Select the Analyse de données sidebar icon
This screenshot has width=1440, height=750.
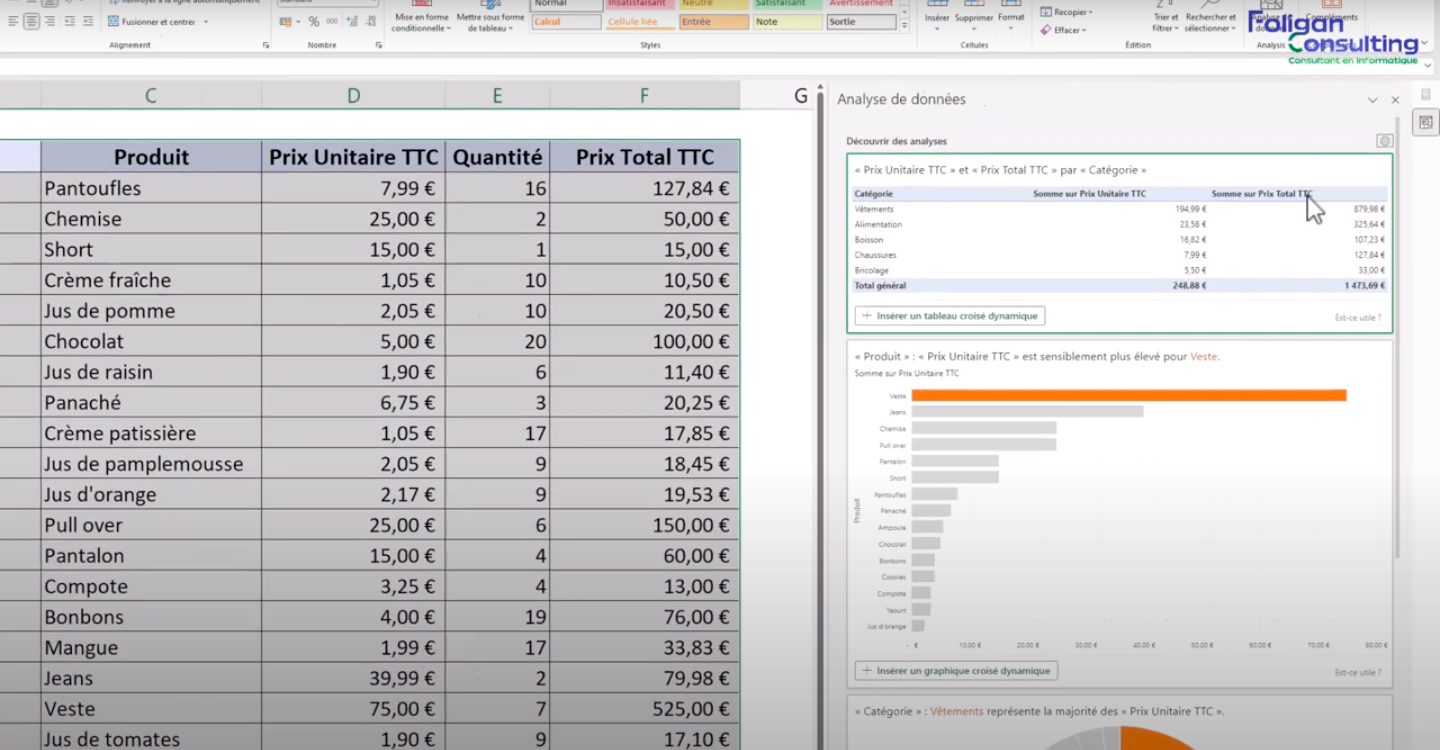pos(1426,122)
